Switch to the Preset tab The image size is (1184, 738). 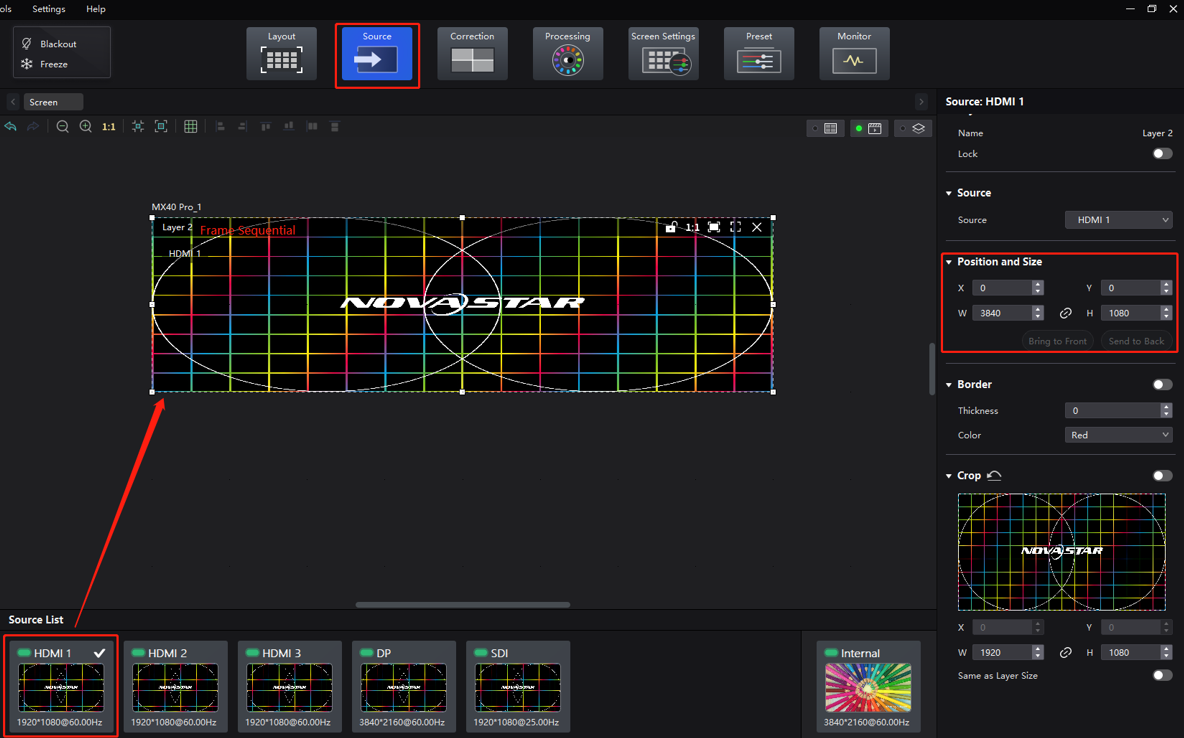(x=759, y=54)
